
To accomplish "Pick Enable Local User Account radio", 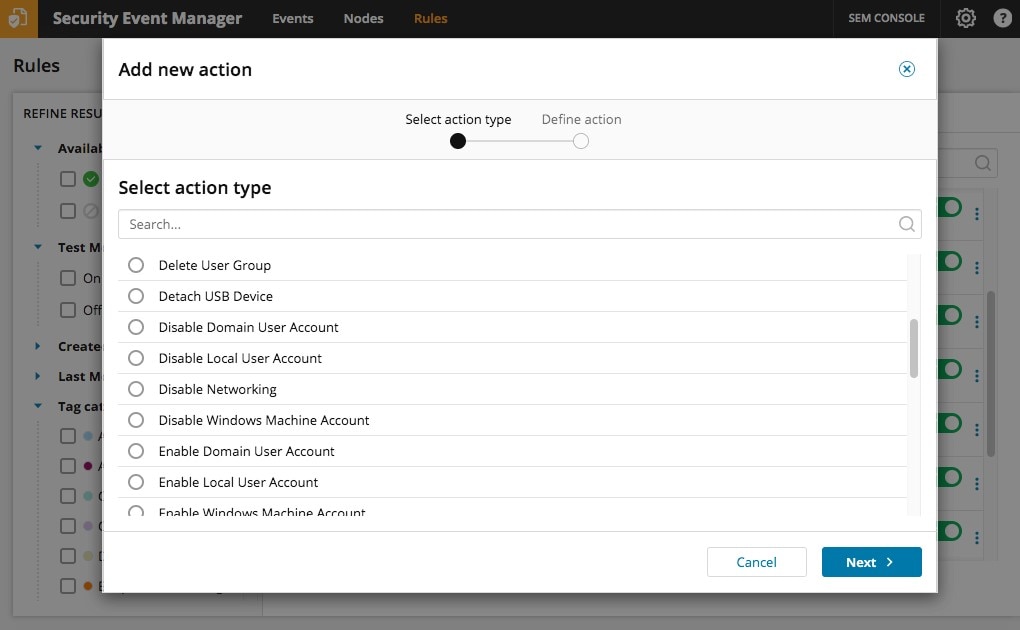I will [136, 482].
